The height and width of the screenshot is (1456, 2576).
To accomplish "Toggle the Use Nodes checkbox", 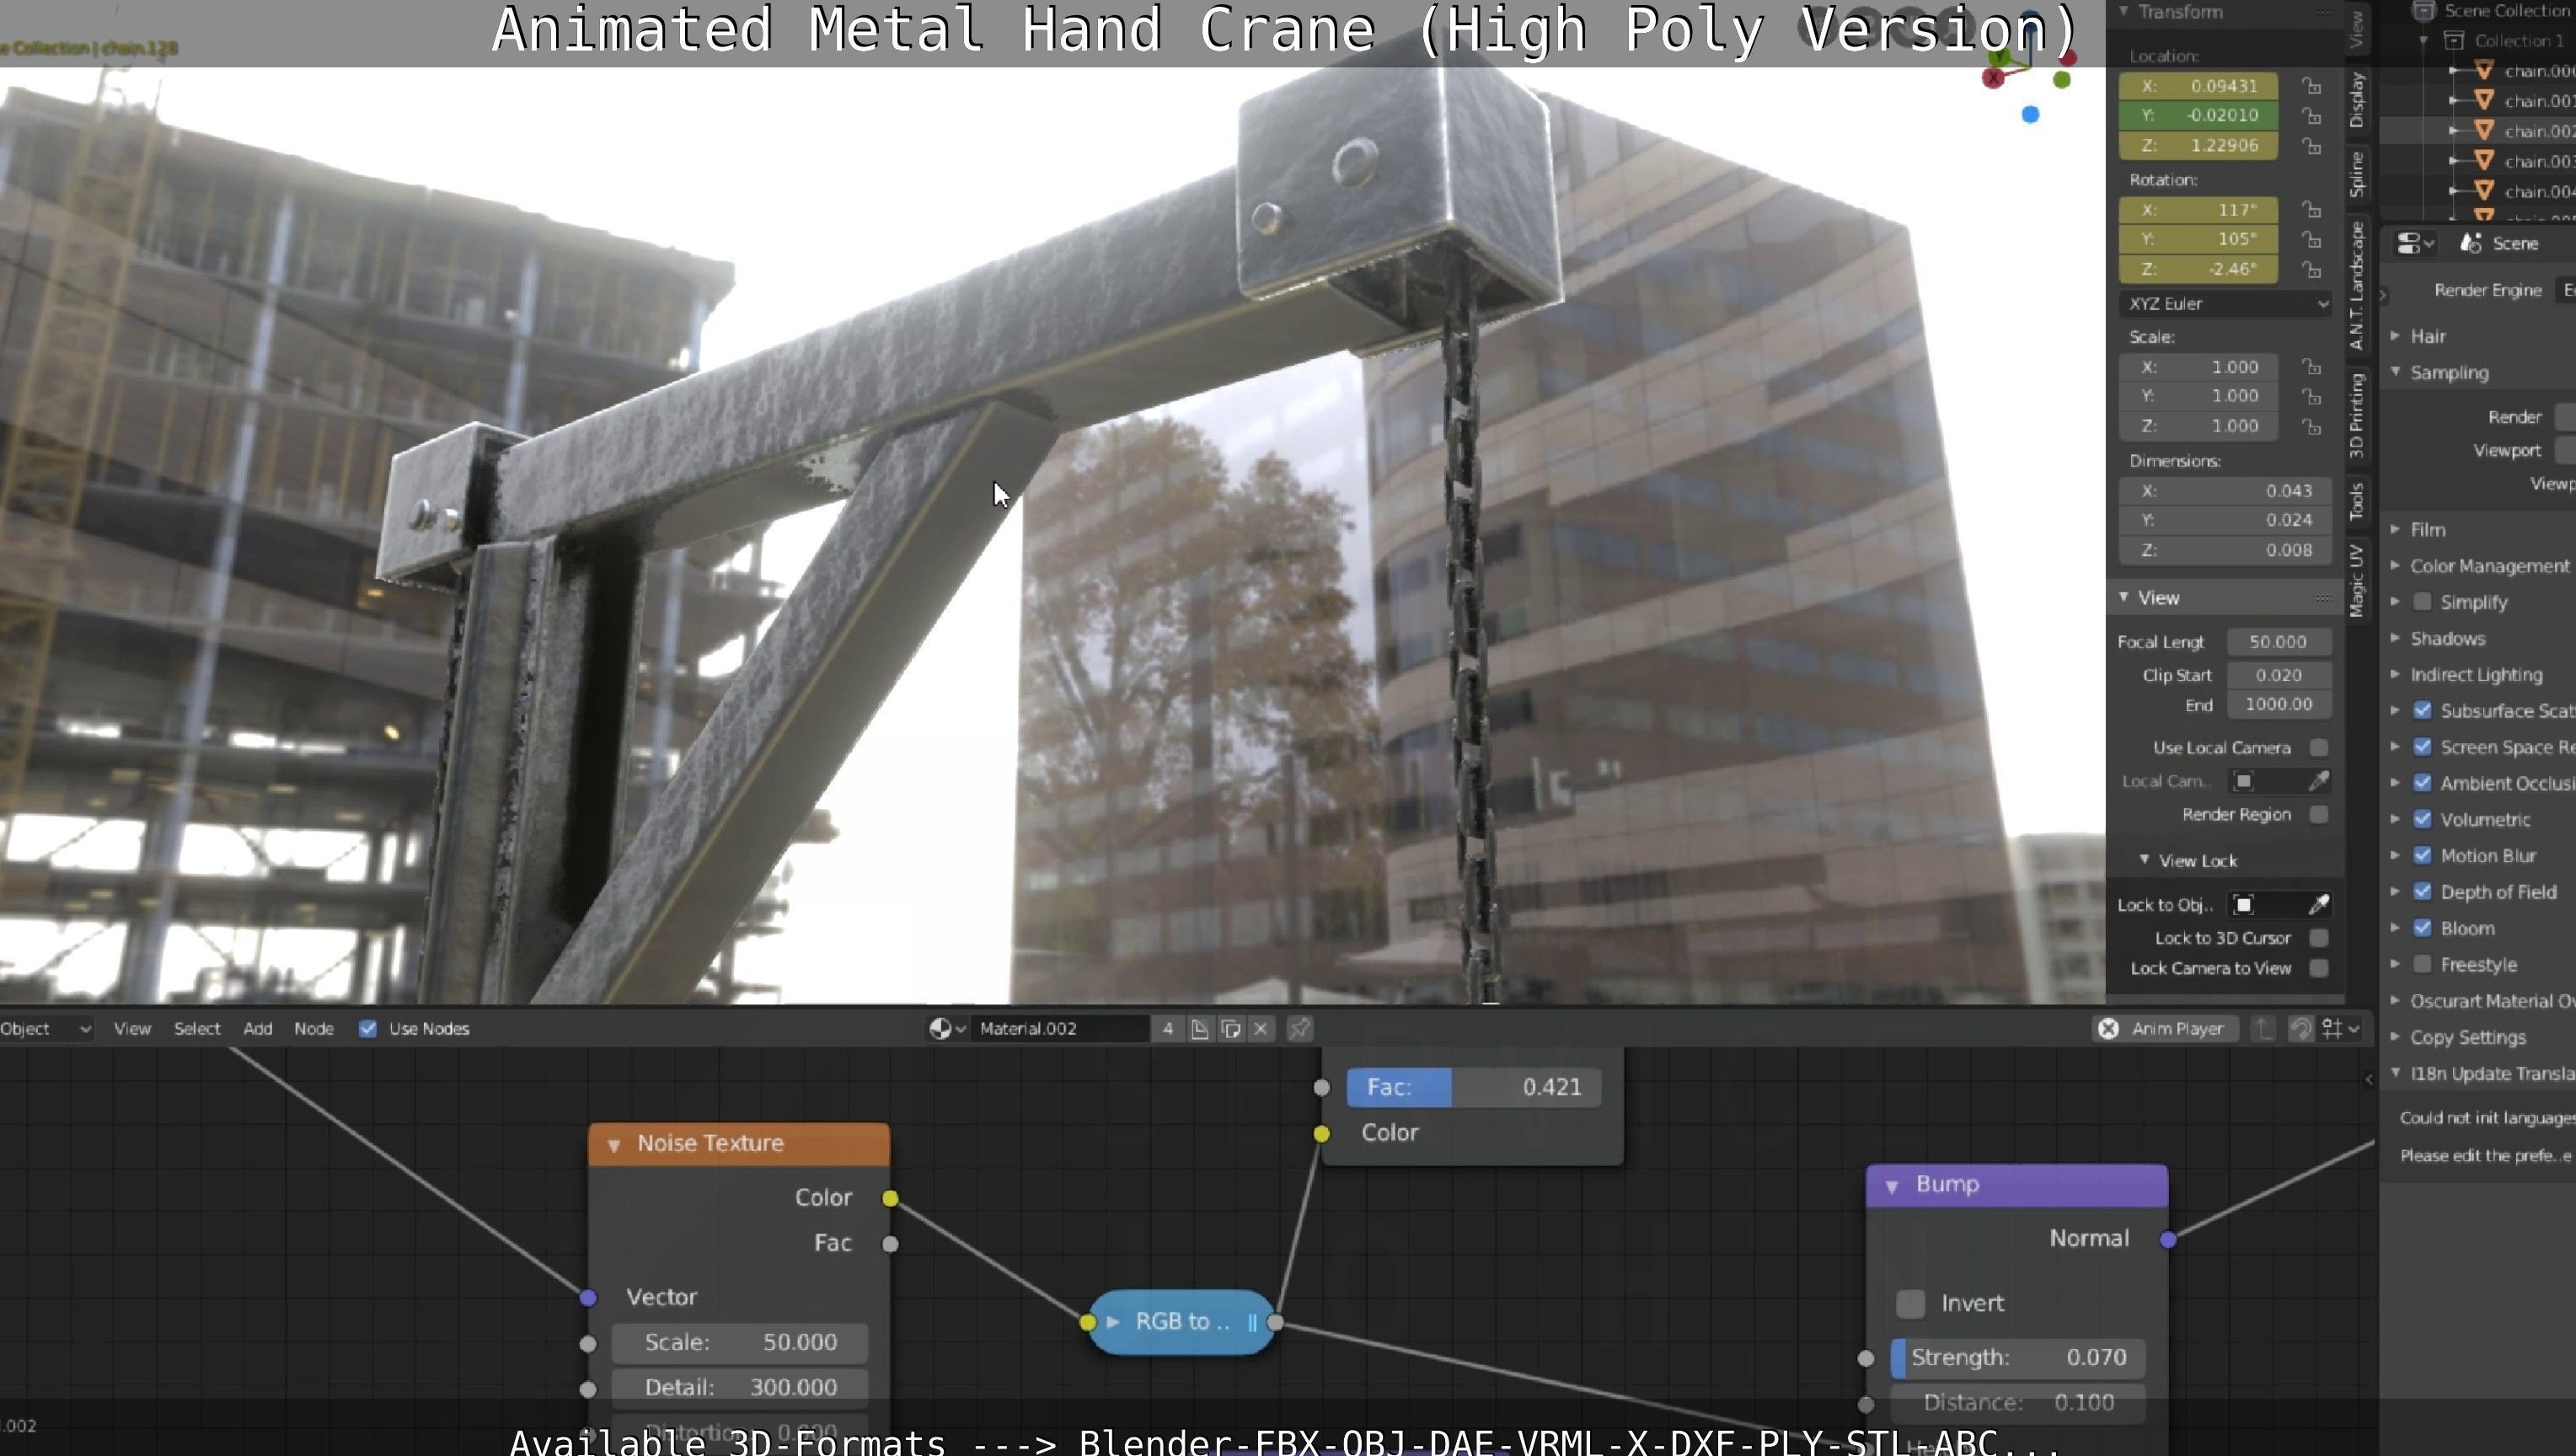I will click(x=368, y=1028).
